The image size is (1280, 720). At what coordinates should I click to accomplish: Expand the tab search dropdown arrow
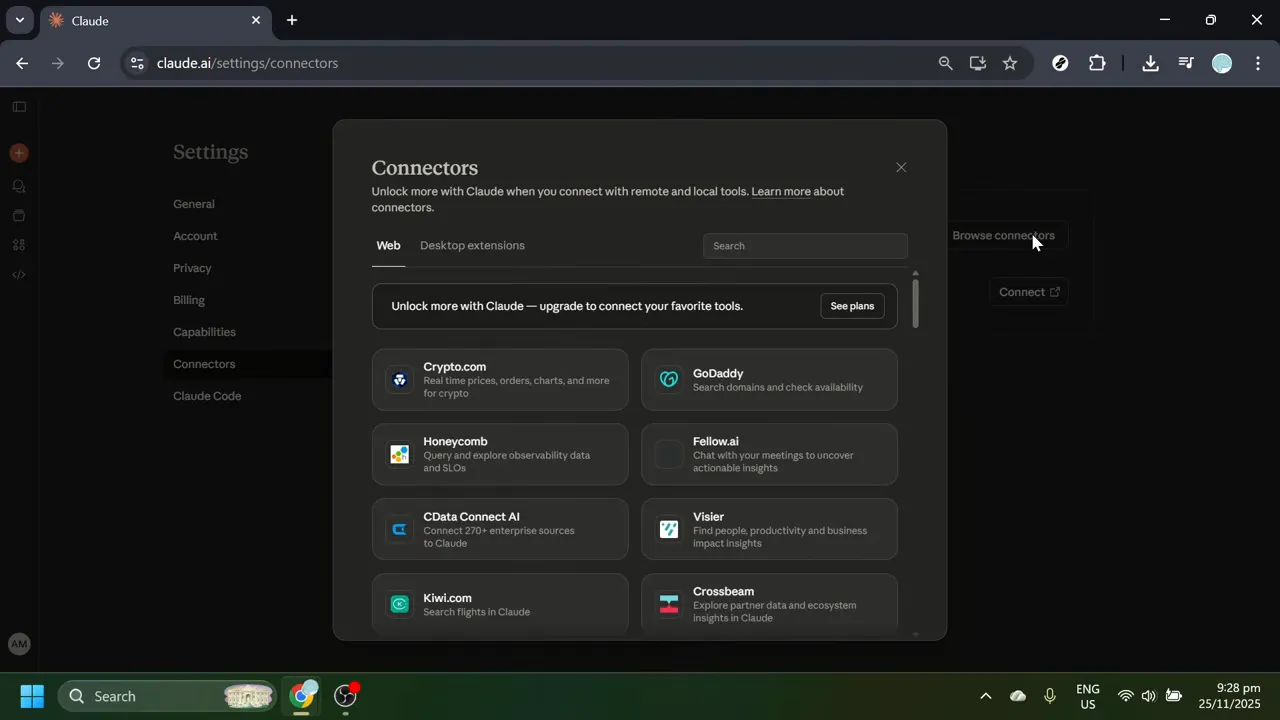pyautogui.click(x=19, y=20)
